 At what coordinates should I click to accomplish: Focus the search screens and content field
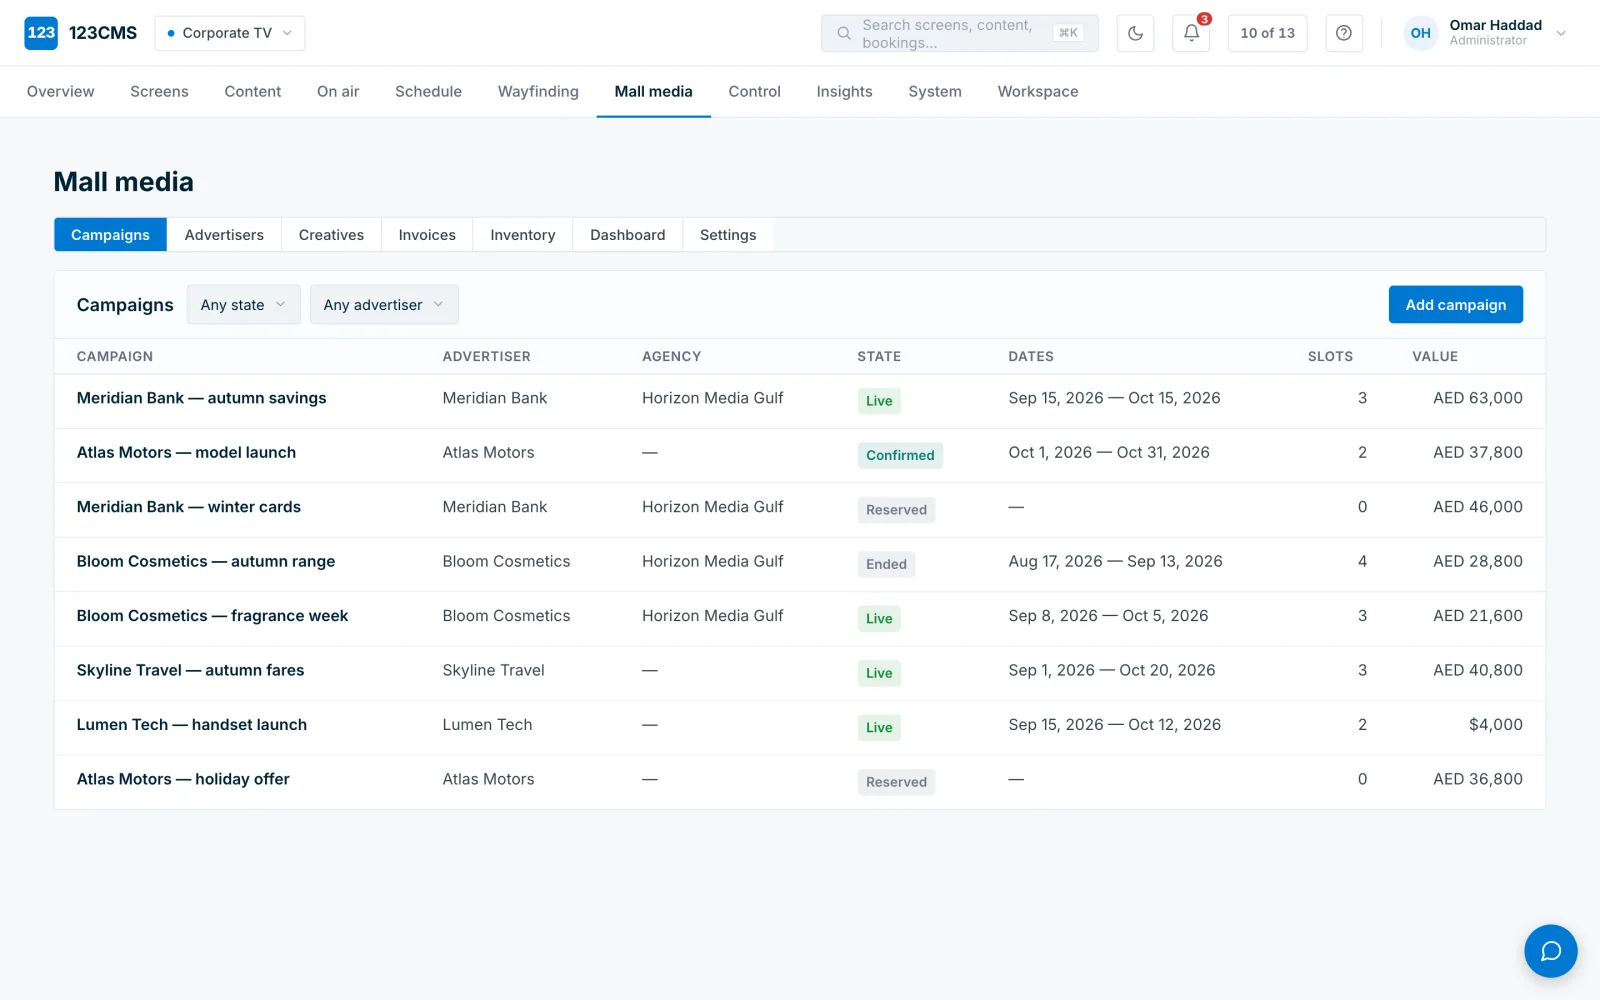pos(959,33)
